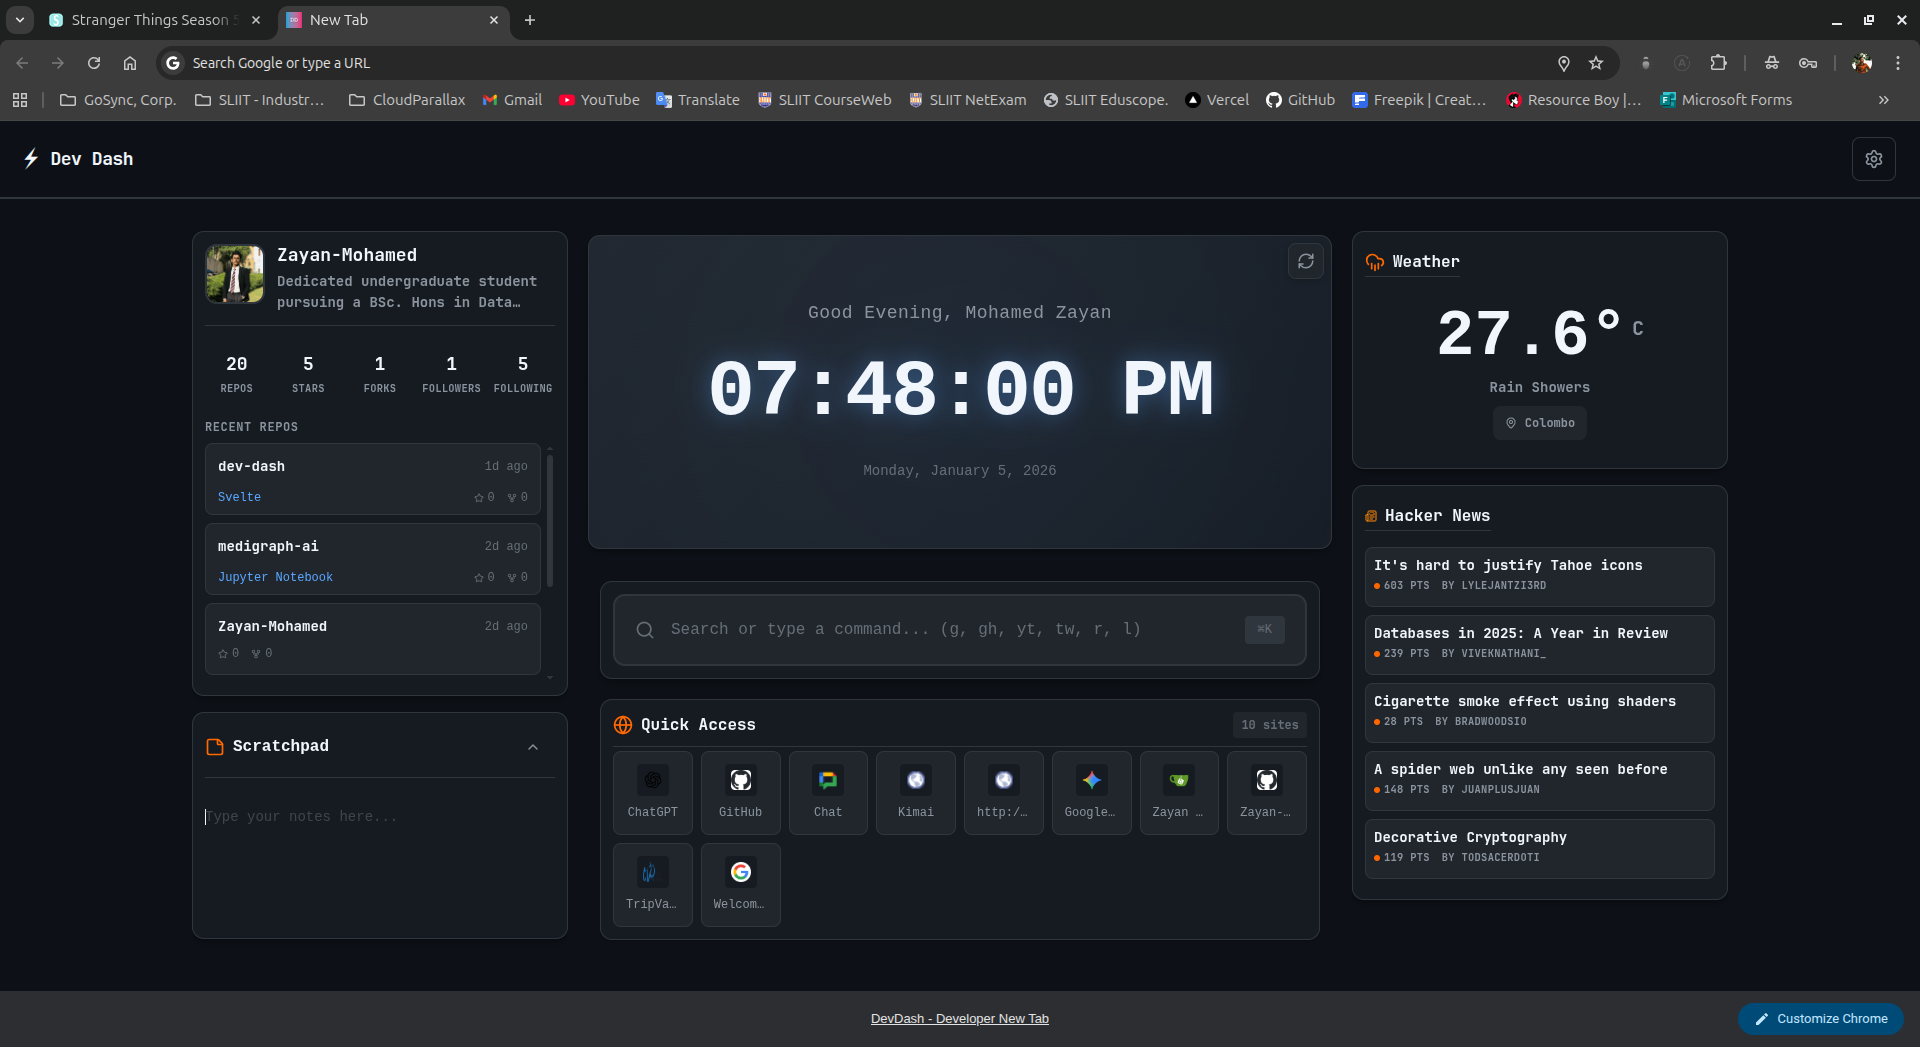This screenshot has height=1048, width=1920.
Task: Expand the bookmarks overflow chevron
Action: tap(1883, 99)
